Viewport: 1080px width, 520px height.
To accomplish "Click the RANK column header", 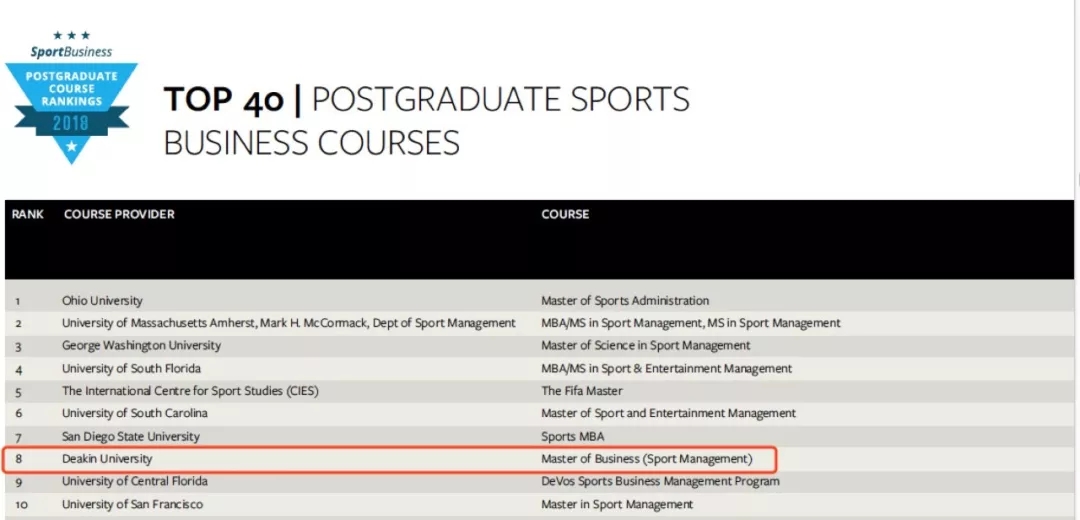I will coord(28,214).
